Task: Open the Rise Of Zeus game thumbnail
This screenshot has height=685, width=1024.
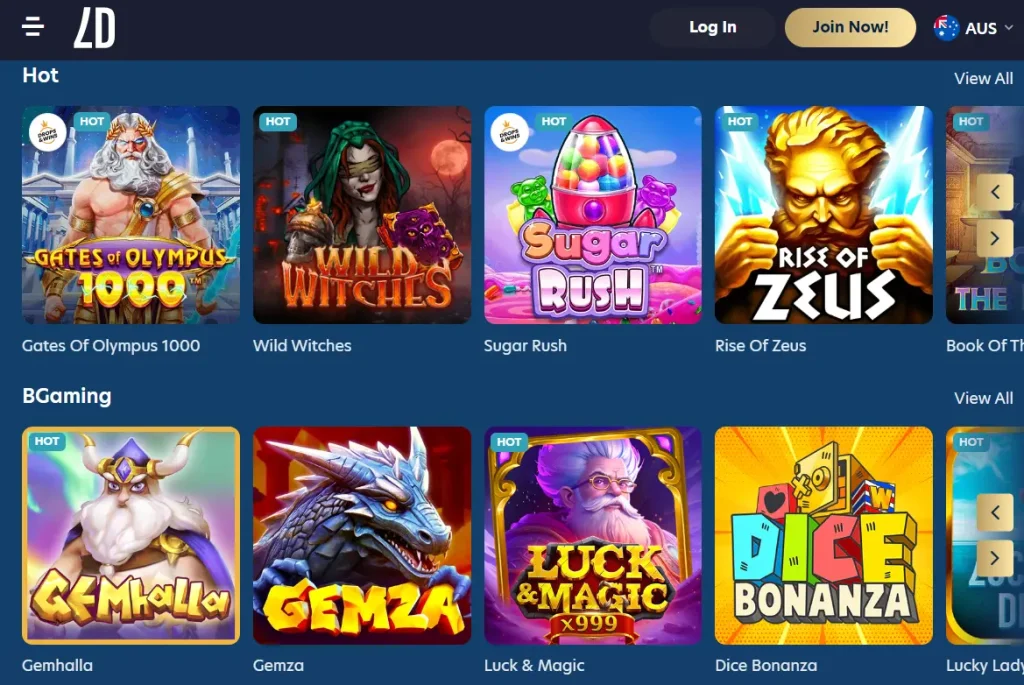Action: tap(824, 215)
